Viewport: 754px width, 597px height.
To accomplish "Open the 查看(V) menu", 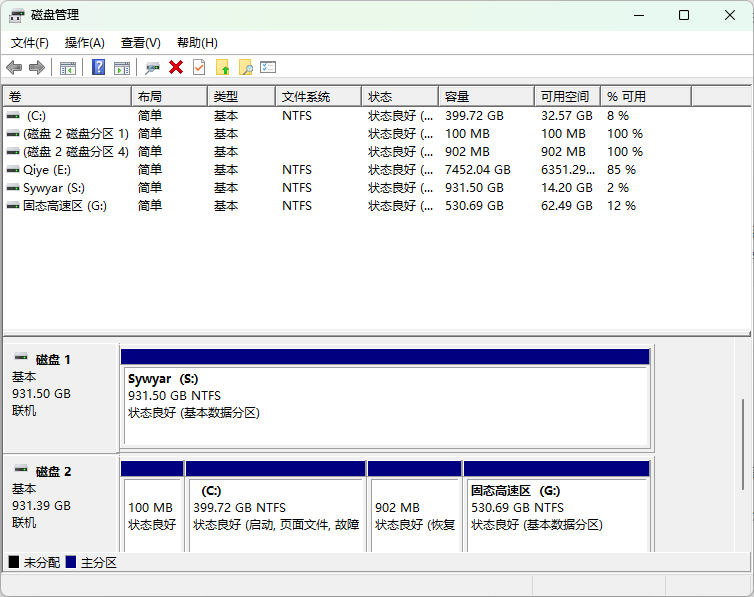I will [140, 43].
